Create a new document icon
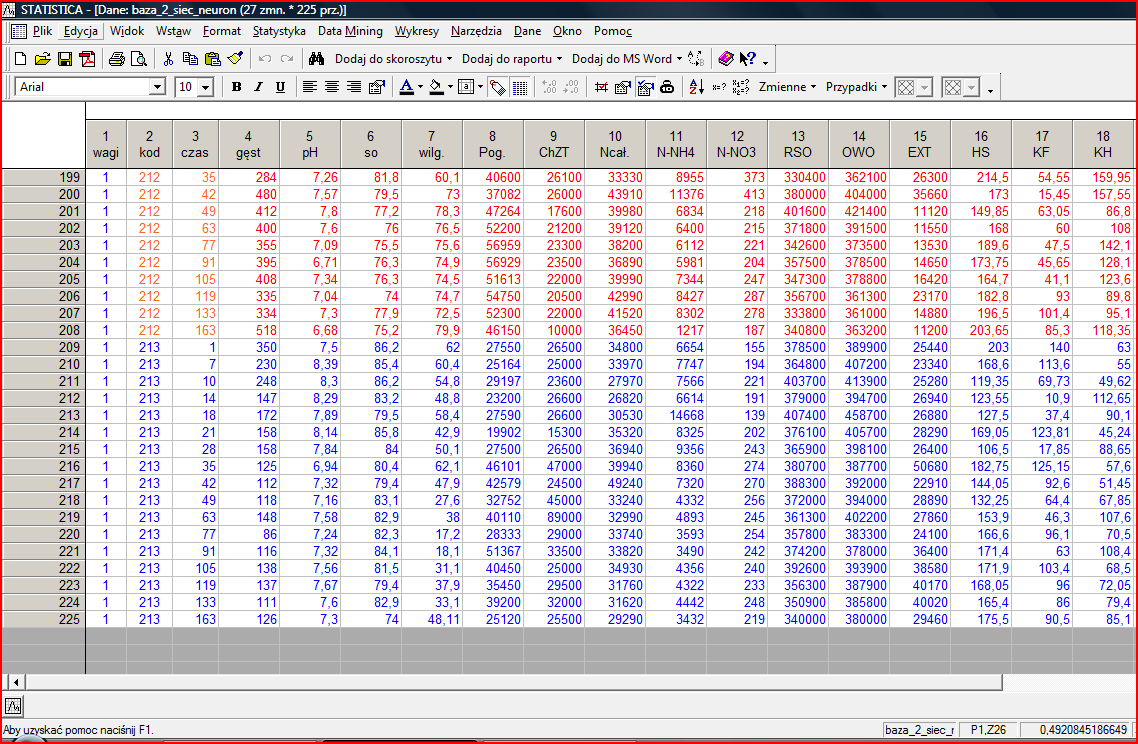This screenshot has height=744, width=1138. 20,59
